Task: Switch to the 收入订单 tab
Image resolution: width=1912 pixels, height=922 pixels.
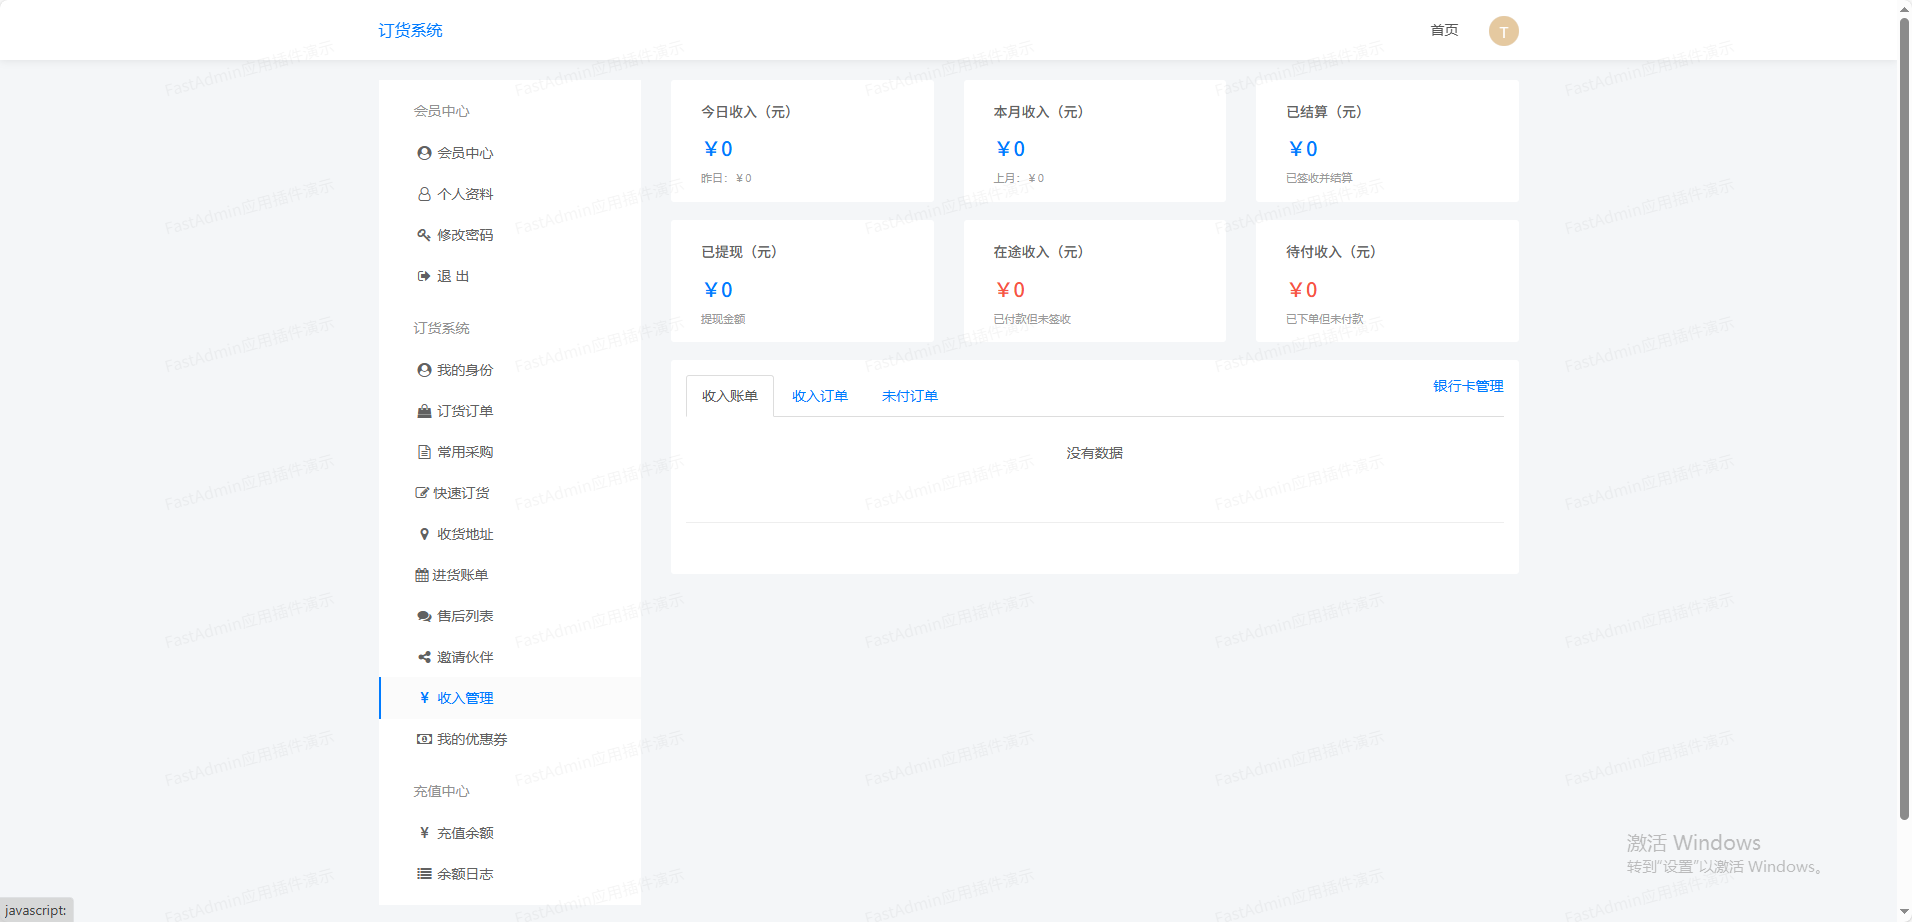Action: [819, 396]
